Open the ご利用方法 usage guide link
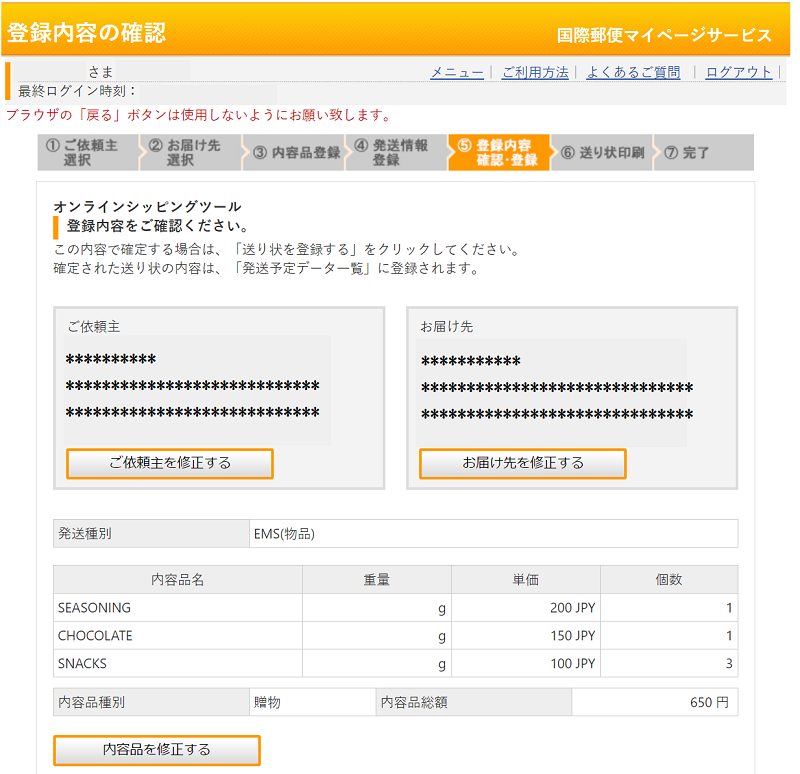Image resolution: width=800 pixels, height=774 pixels. click(x=534, y=72)
